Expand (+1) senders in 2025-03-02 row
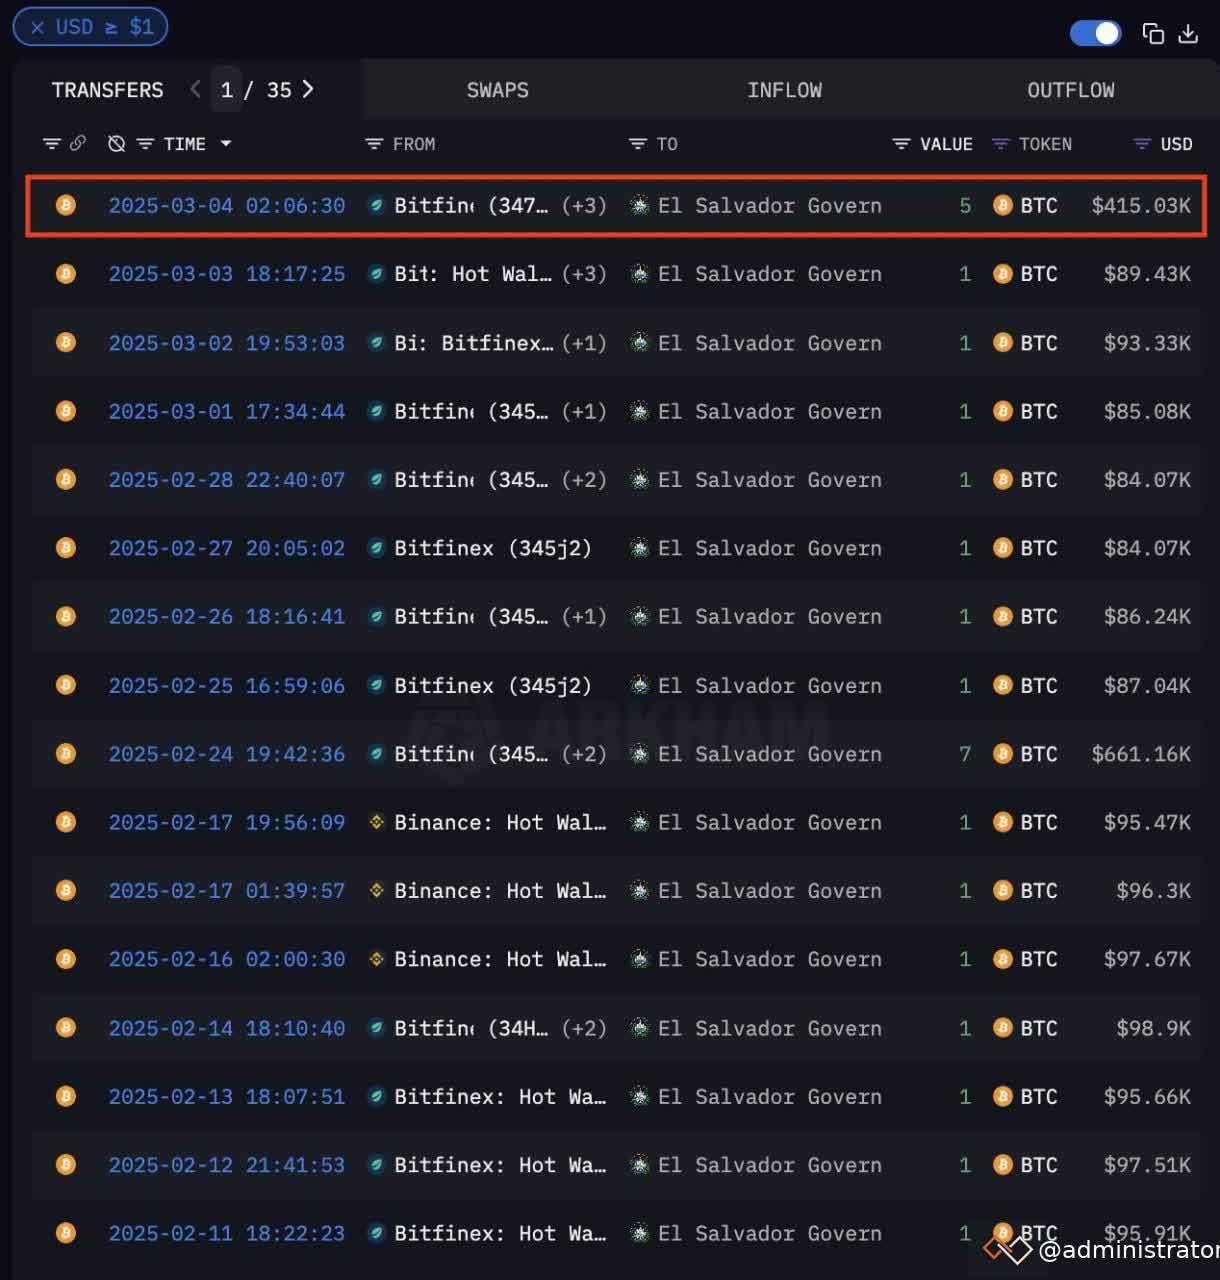The image size is (1220, 1280). (x=584, y=343)
